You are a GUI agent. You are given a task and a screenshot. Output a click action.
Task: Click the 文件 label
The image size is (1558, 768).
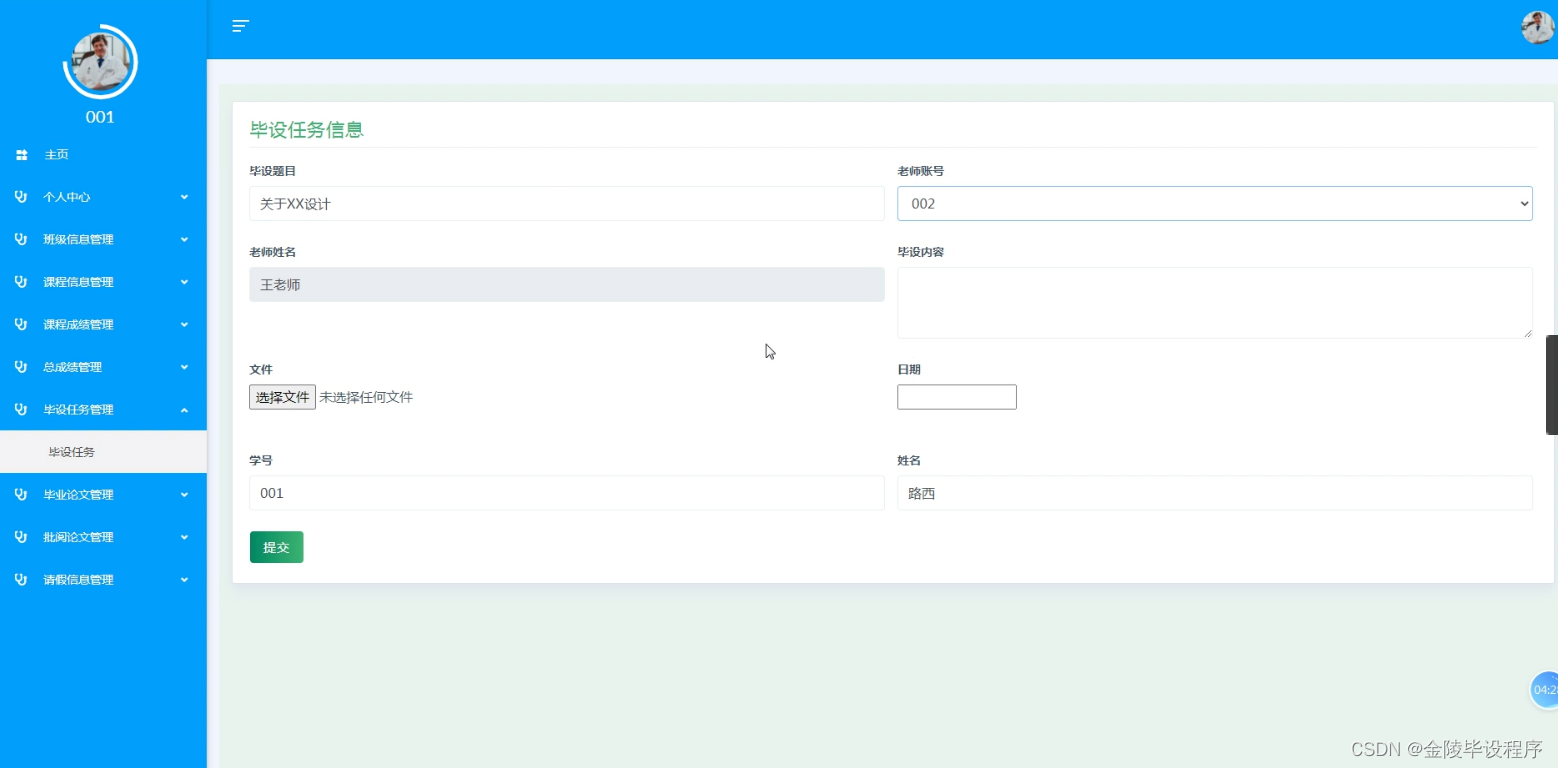click(x=261, y=369)
